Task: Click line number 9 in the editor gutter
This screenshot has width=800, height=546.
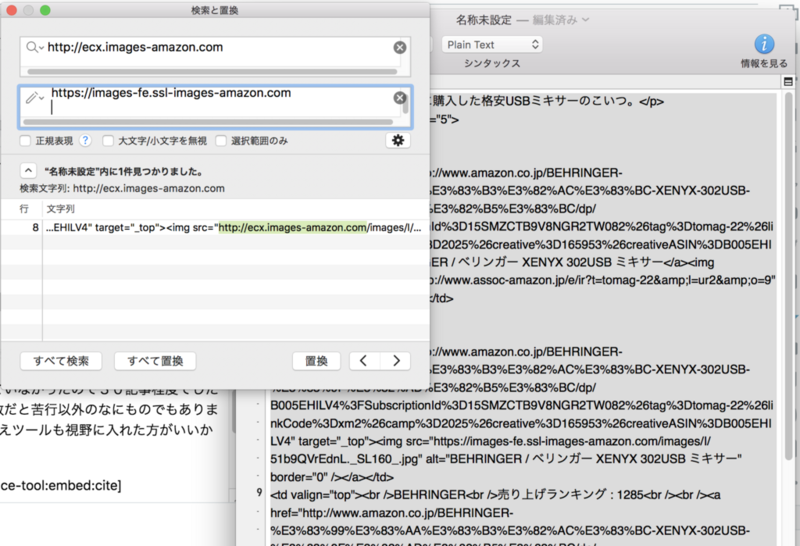Action: pos(259,492)
